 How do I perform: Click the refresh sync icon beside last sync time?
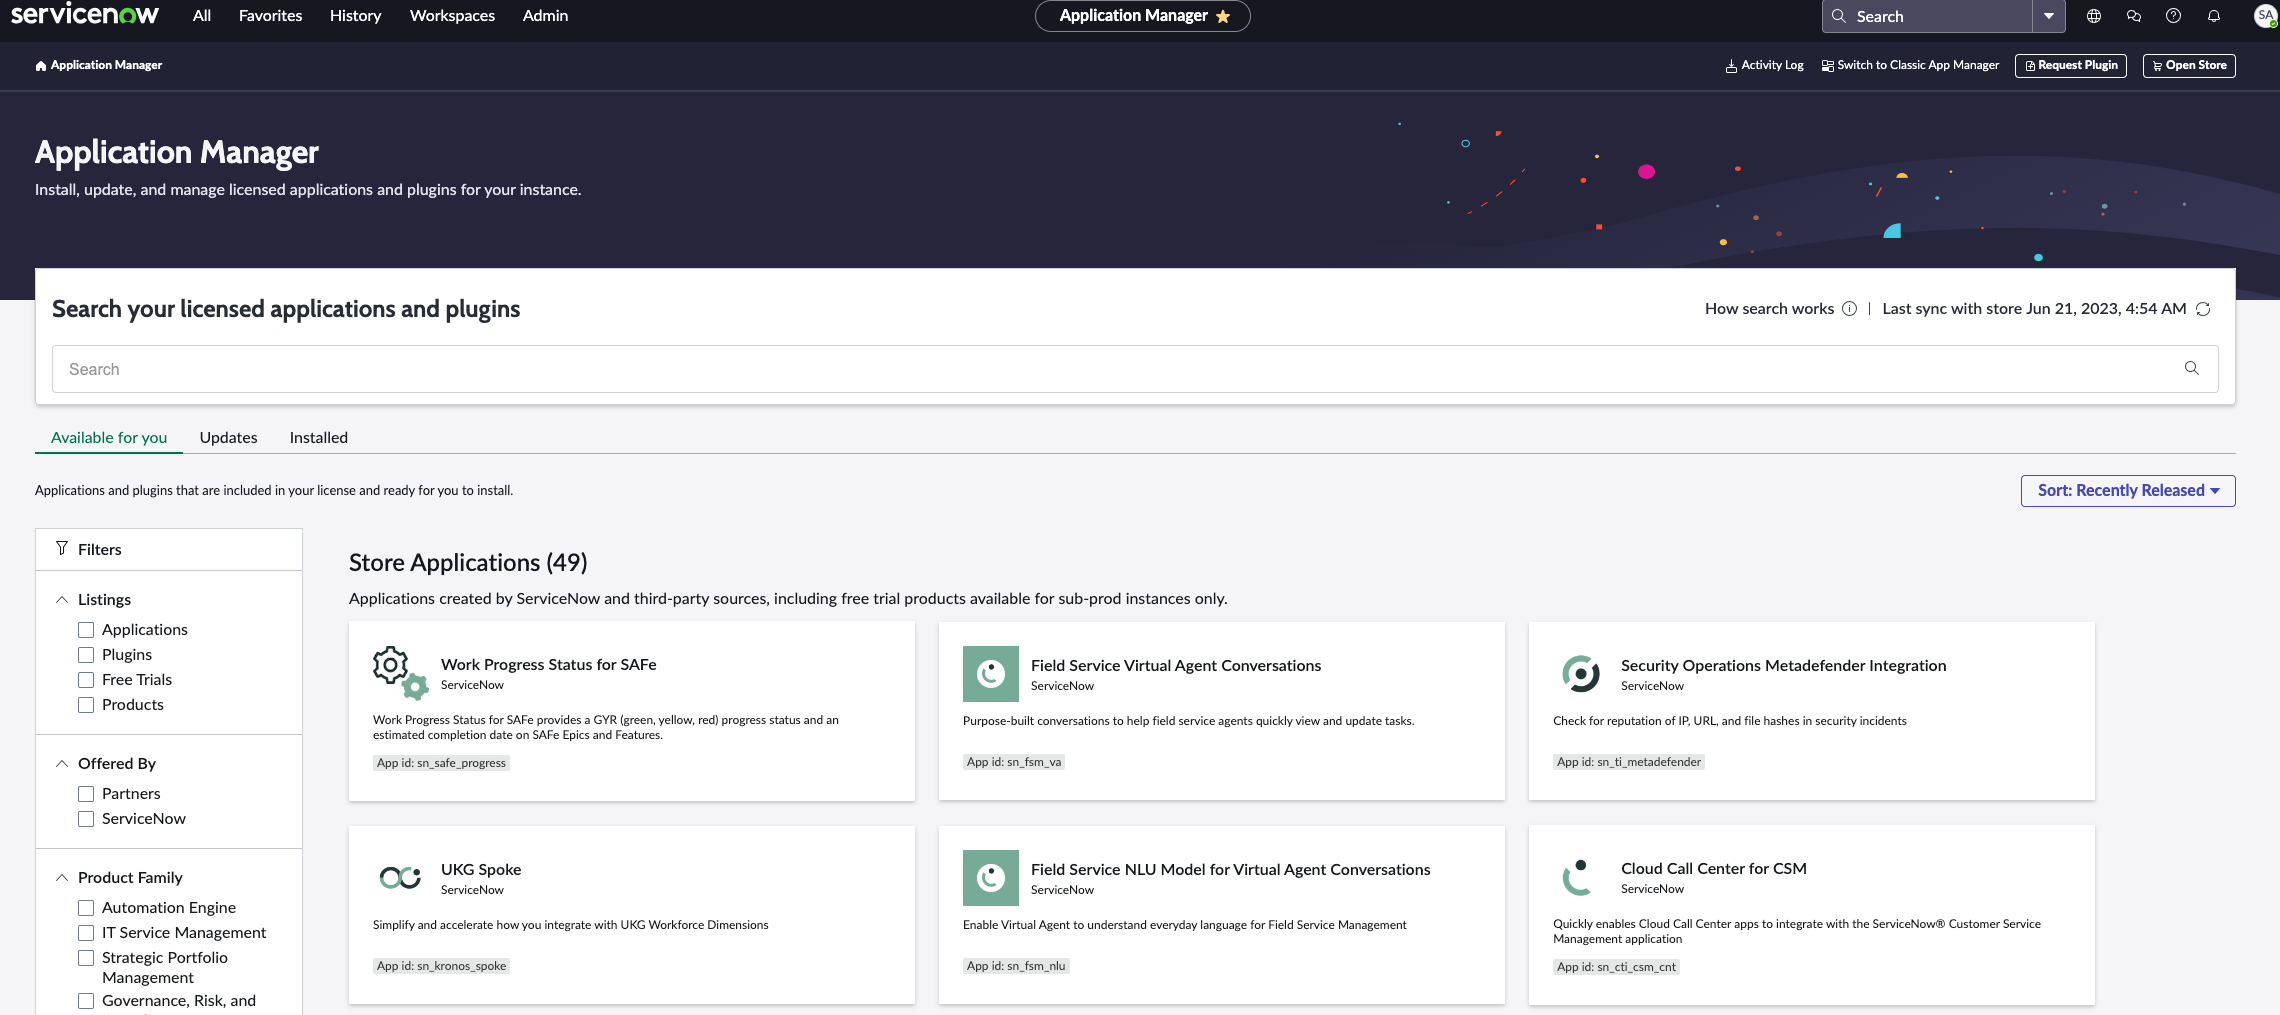tap(2203, 309)
